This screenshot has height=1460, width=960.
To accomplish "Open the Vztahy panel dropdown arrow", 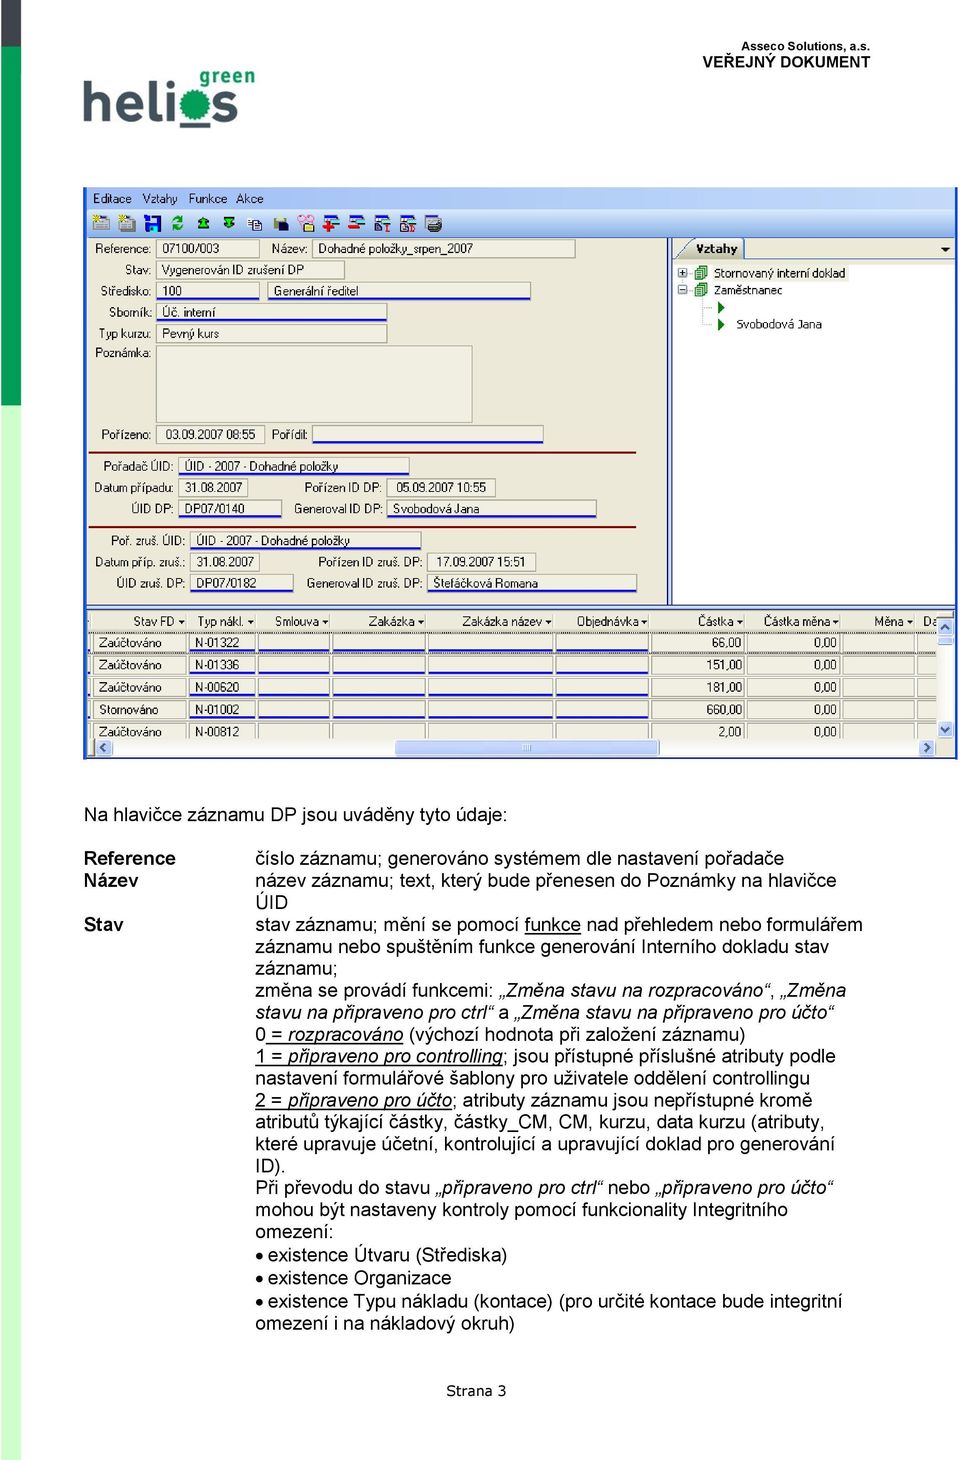I will click(x=945, y=249).
